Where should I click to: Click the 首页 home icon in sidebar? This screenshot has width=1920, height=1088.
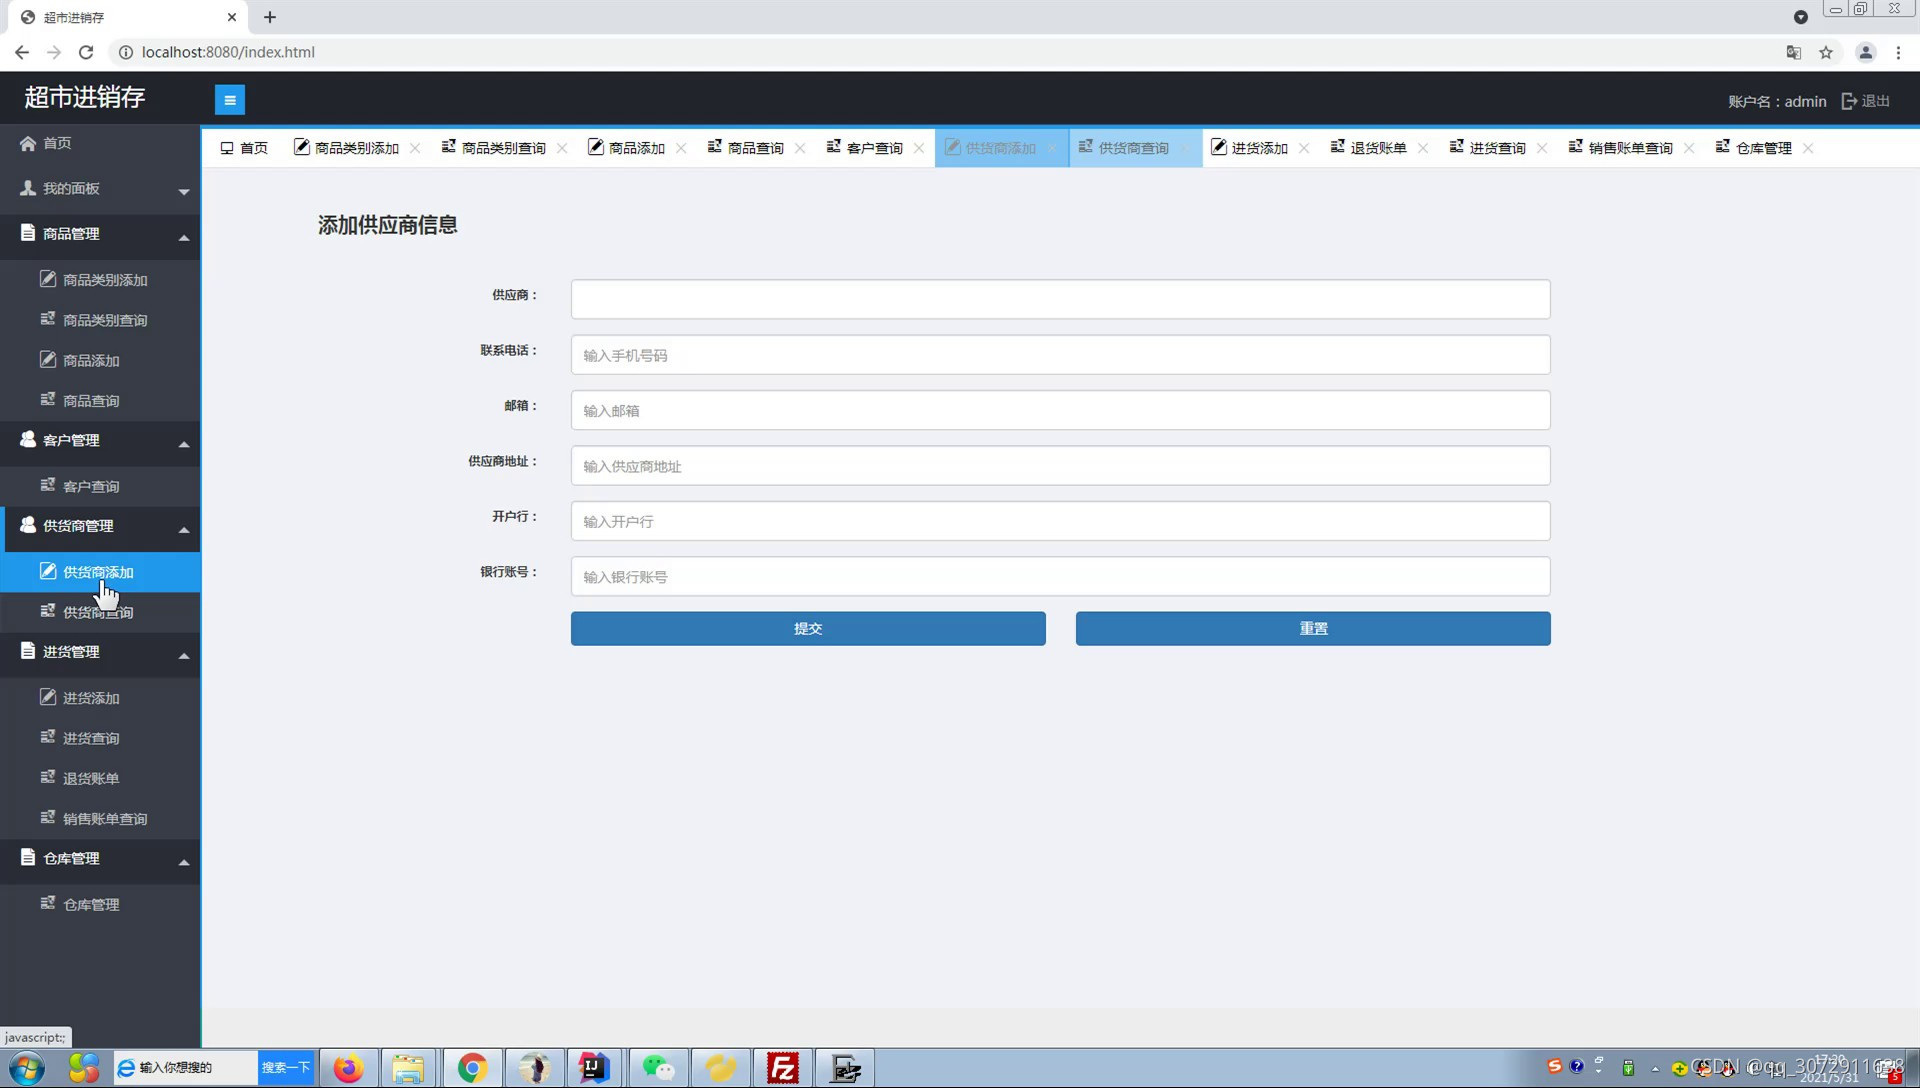[28, 143]
